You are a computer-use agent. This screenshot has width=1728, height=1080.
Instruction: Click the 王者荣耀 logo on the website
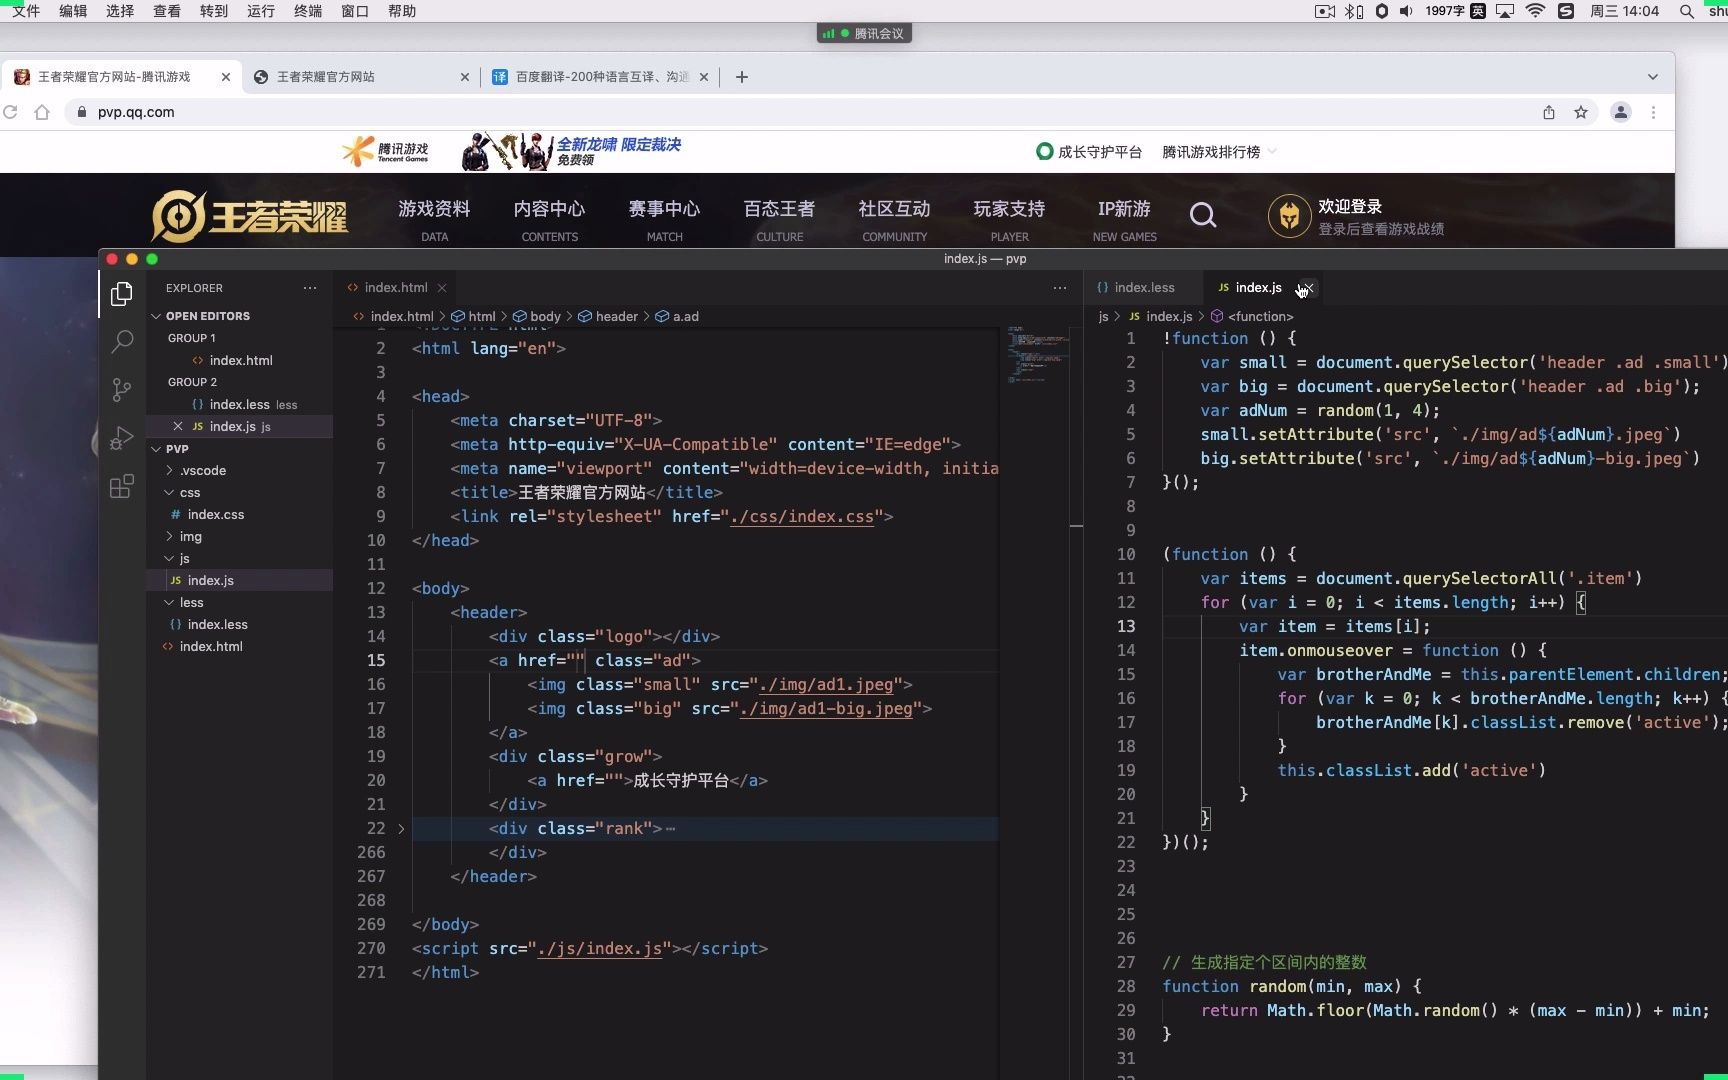(249, 216)
